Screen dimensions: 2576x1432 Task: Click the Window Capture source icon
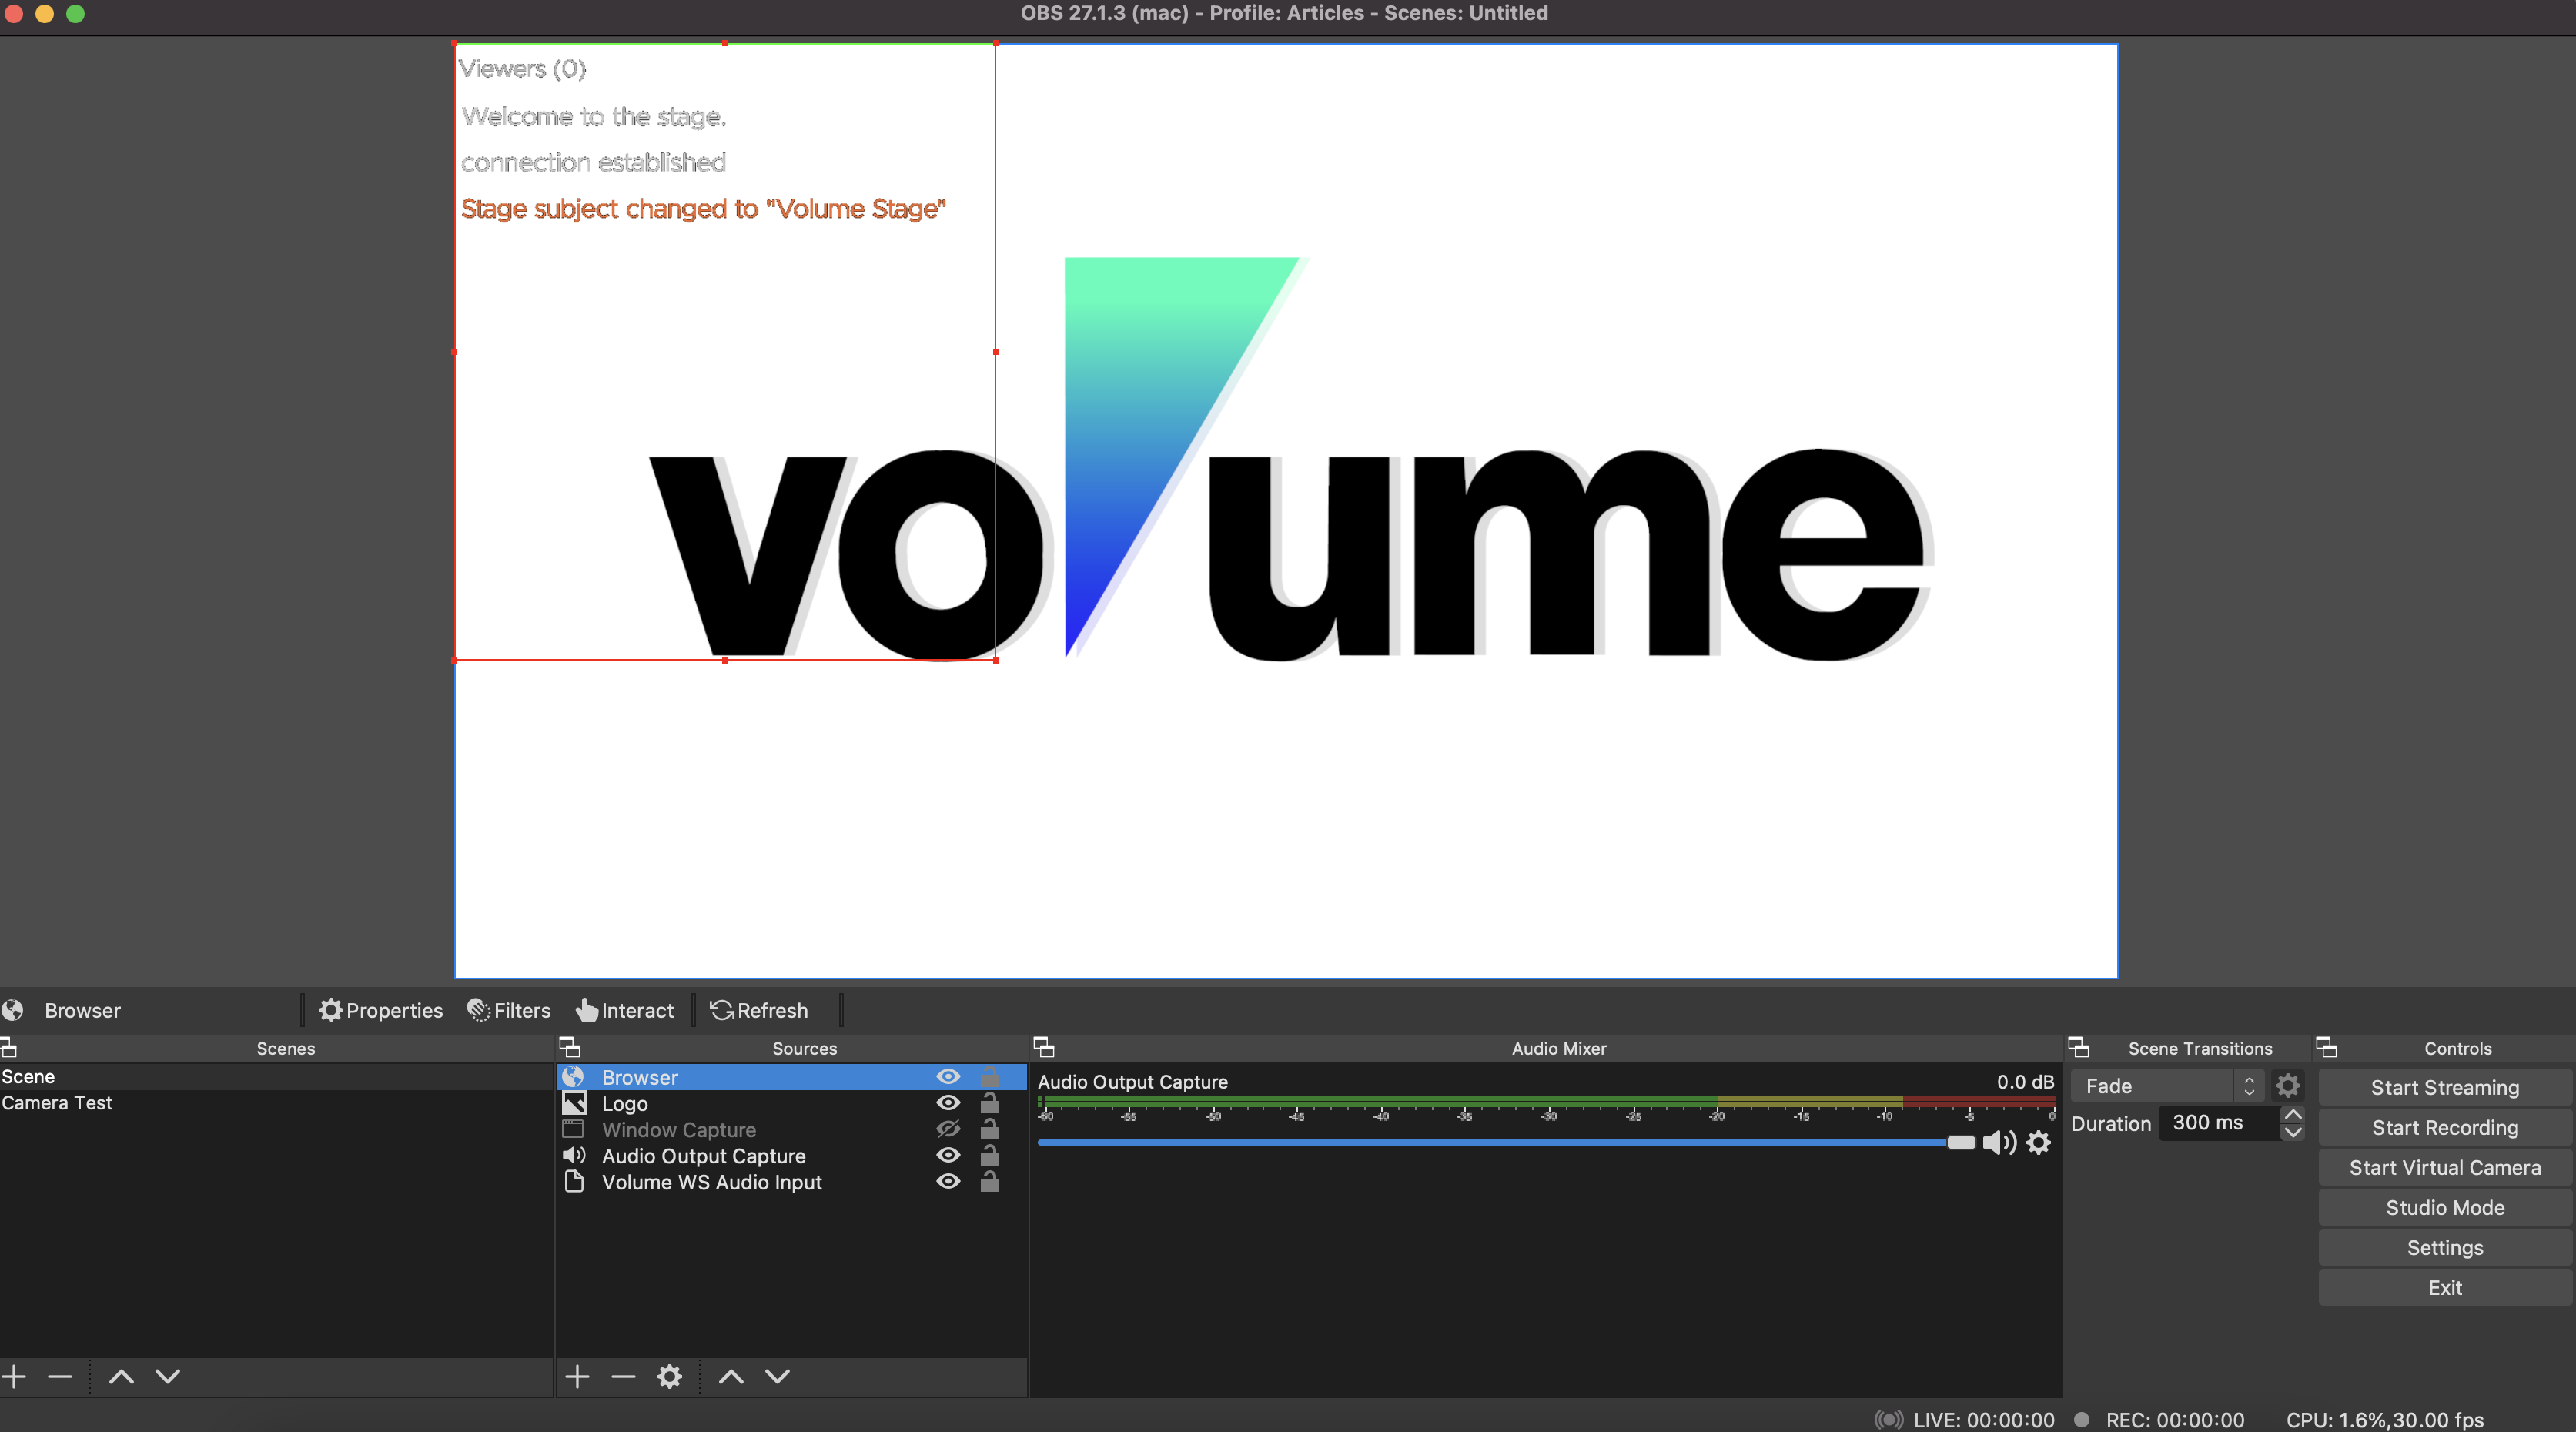tap(573, 1129)
